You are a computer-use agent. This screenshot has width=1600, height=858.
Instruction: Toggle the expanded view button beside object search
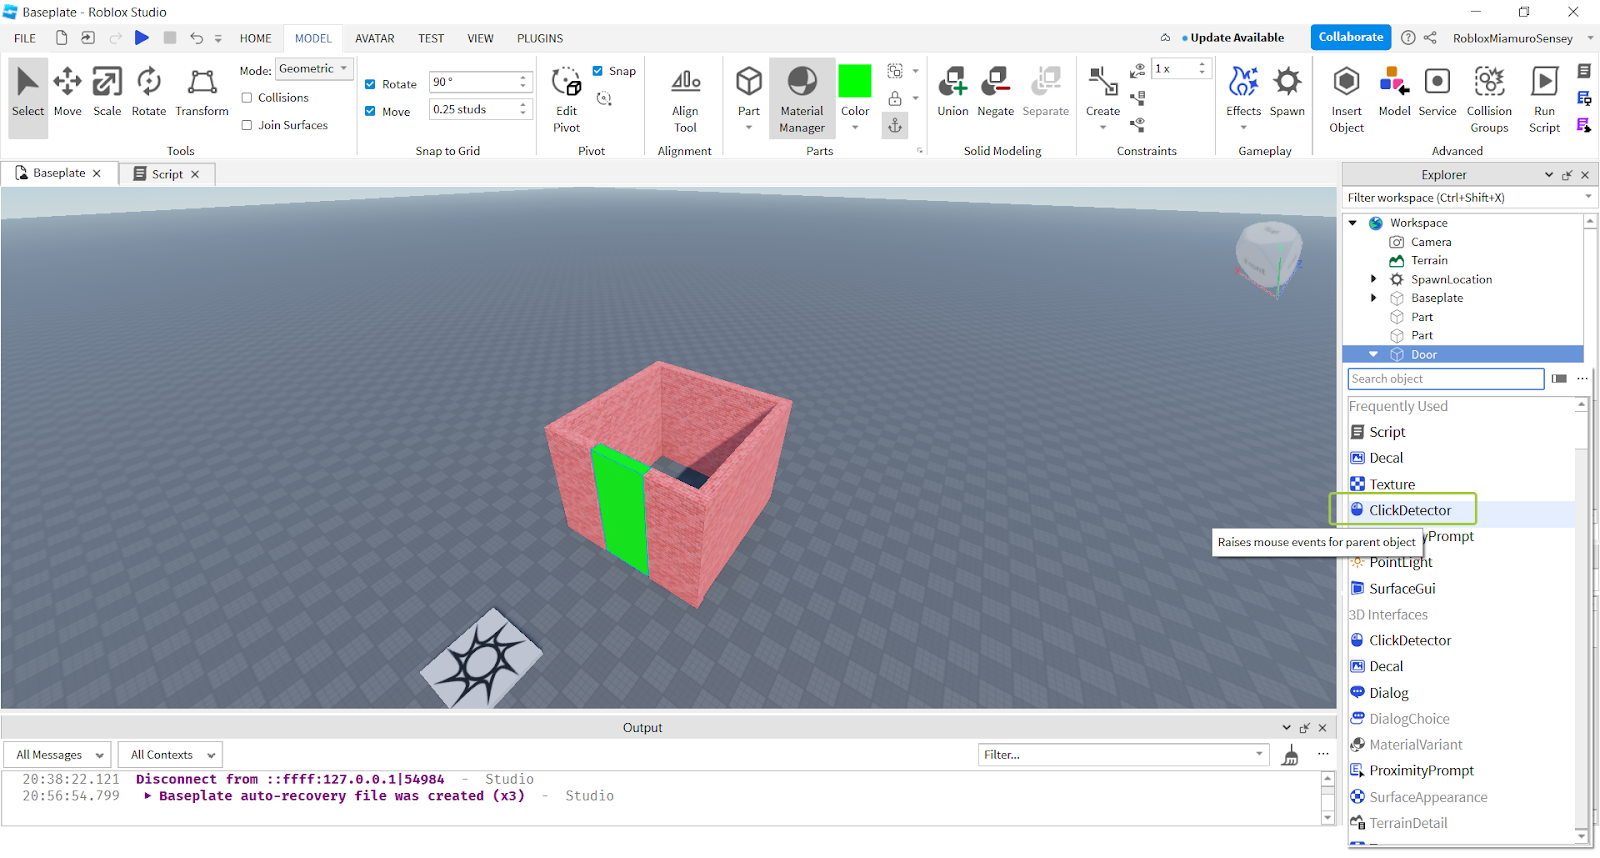(x=1559, y=379)
